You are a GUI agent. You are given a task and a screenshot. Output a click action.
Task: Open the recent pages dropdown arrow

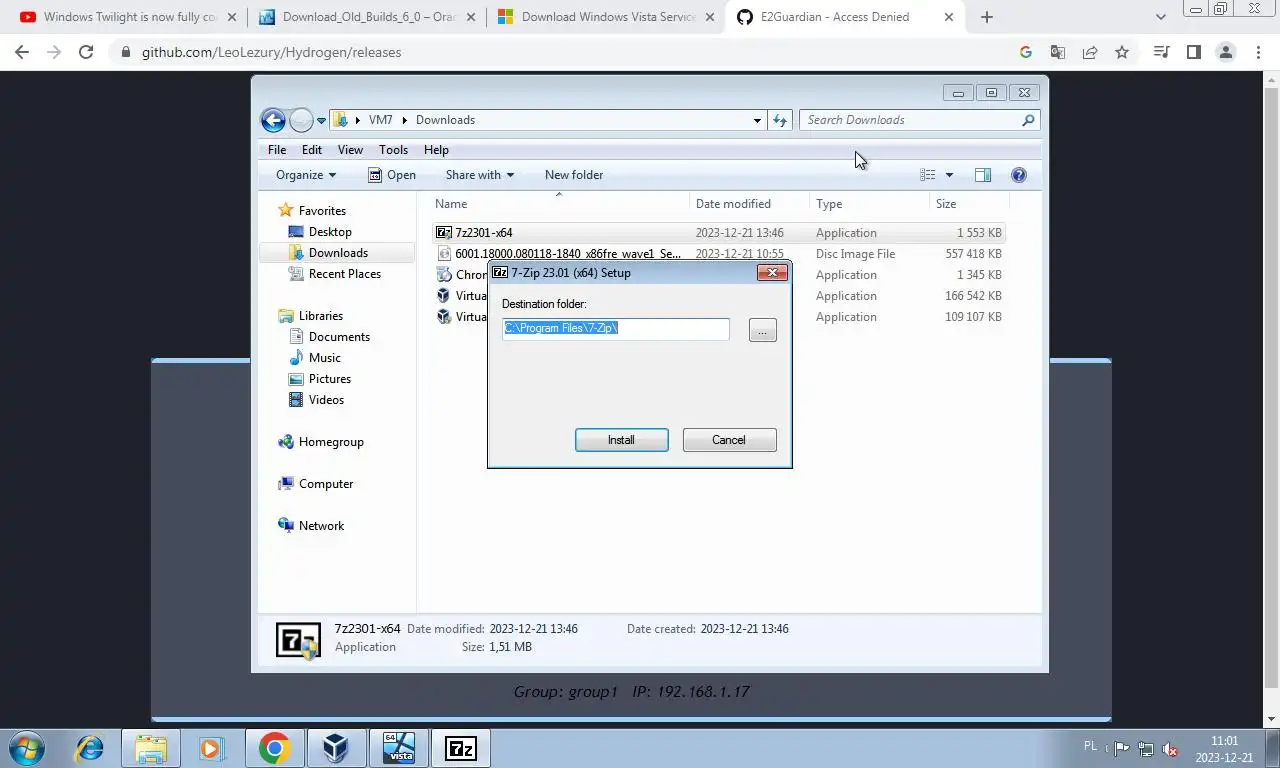tap(321, 120)
